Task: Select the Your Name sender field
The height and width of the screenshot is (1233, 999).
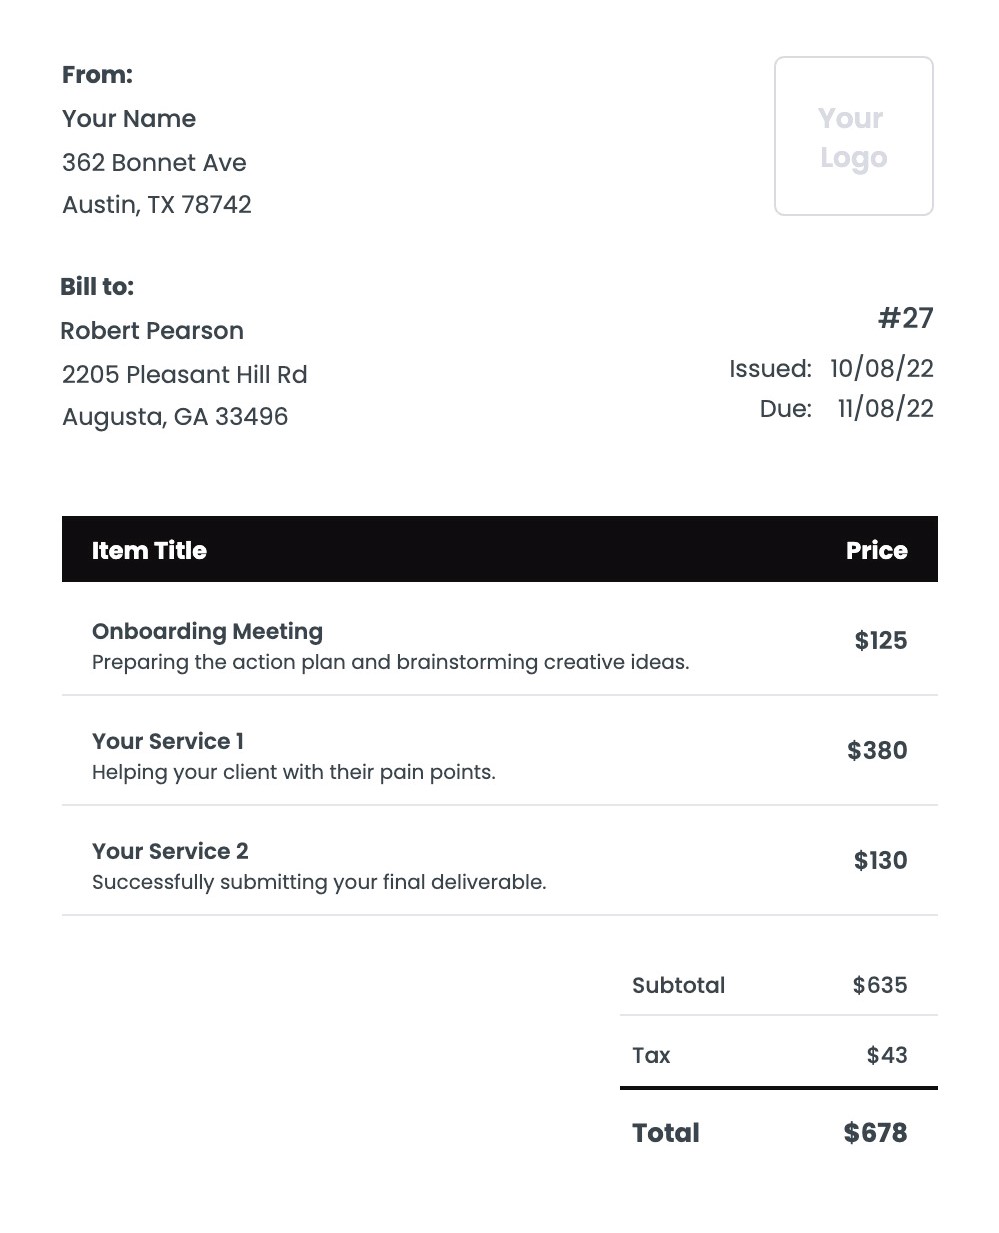Action: click(x=129, y=119)
